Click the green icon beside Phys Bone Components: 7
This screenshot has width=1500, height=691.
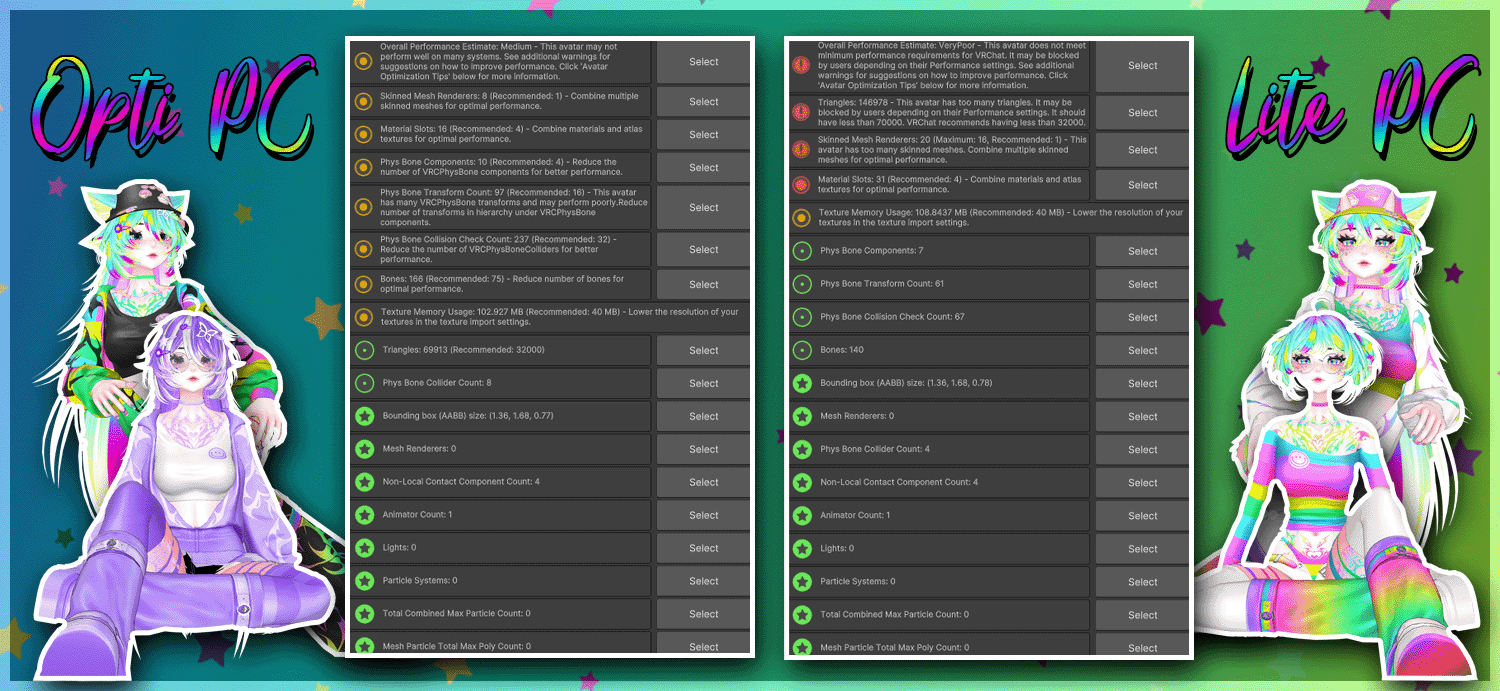[801, 251]
